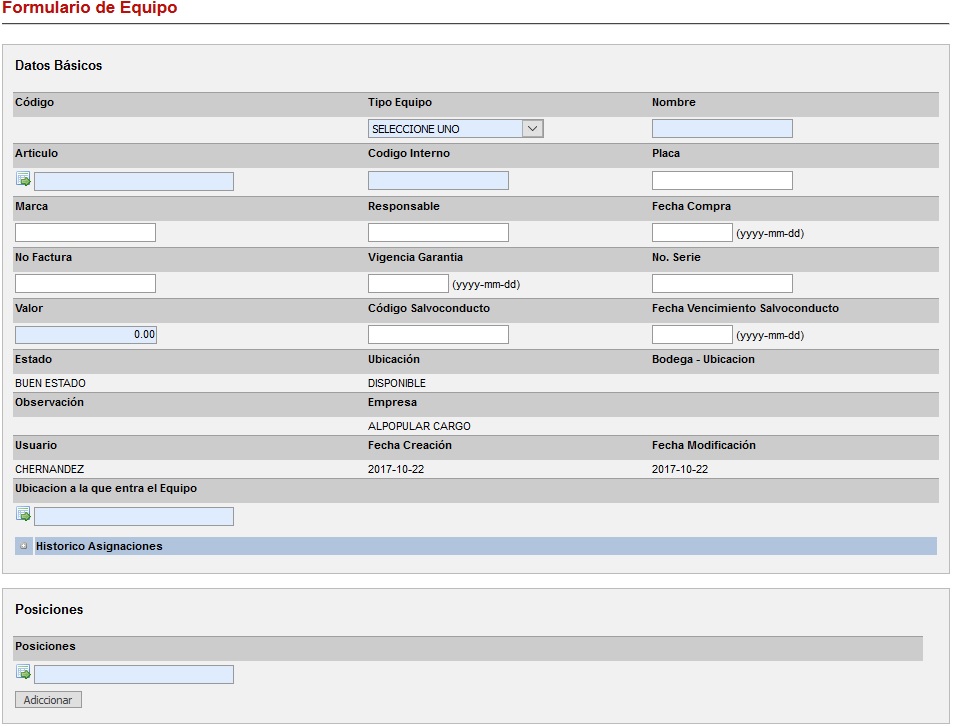Focus the No. Serie text box

click(721, 284)
